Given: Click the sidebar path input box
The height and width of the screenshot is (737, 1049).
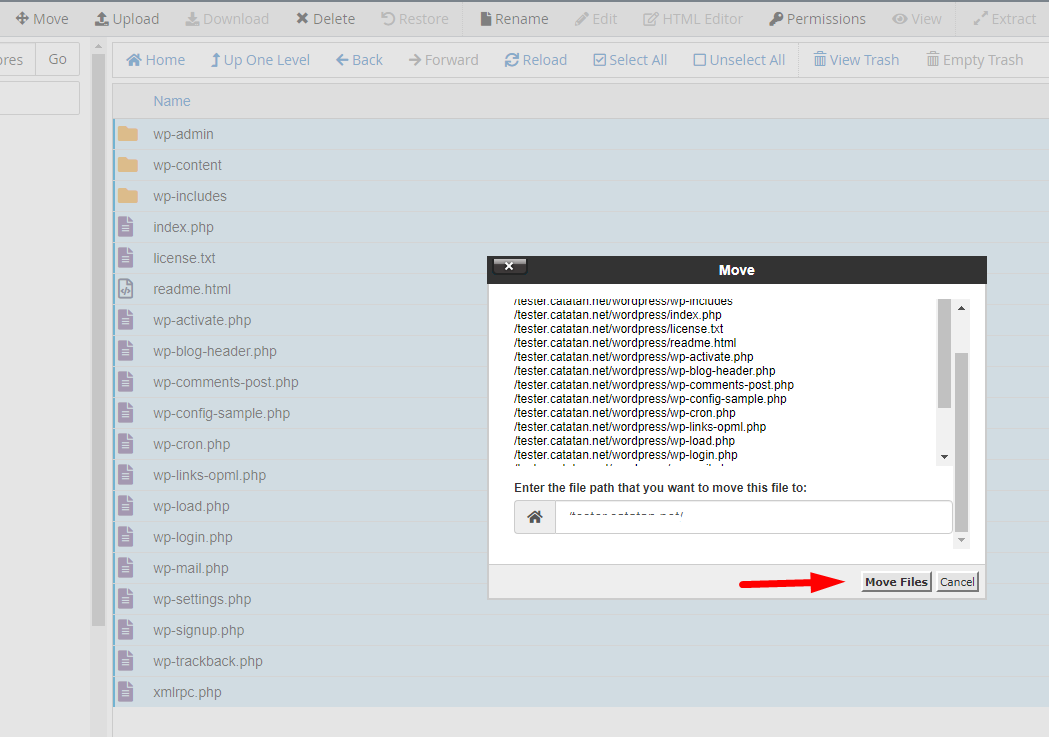Looking at the screenshot, I should (x=39, y=98).
